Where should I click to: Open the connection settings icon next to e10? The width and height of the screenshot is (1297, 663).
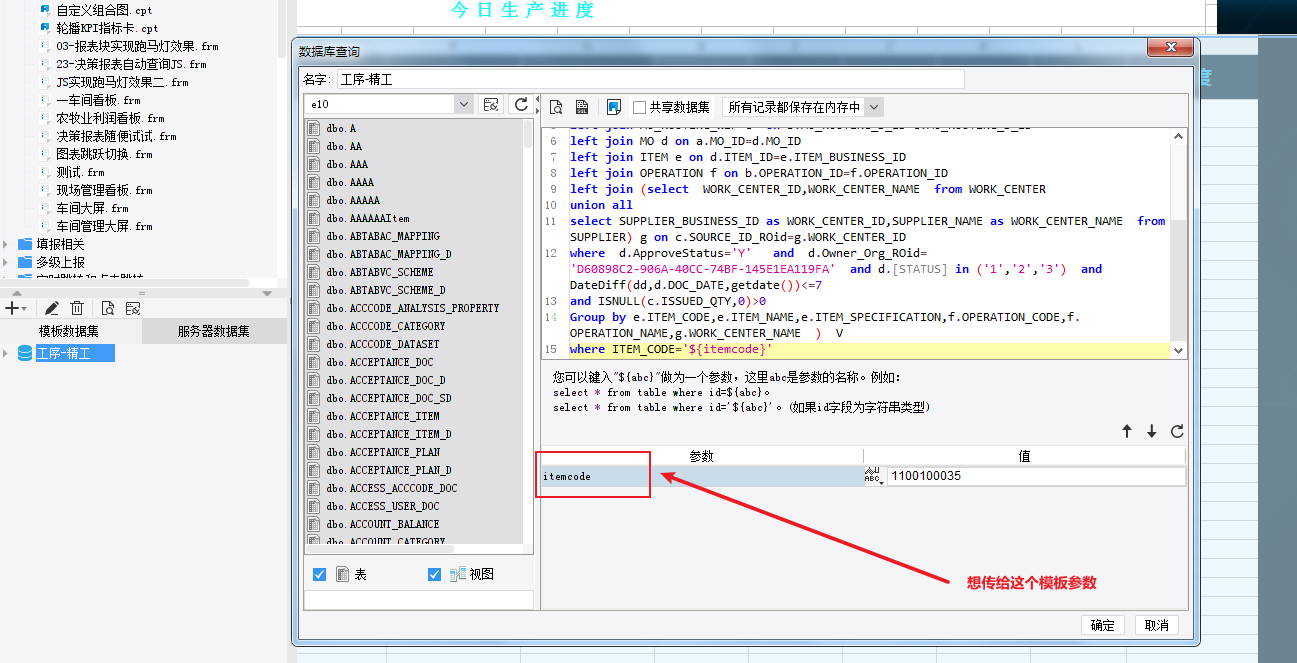pos(491,104)
